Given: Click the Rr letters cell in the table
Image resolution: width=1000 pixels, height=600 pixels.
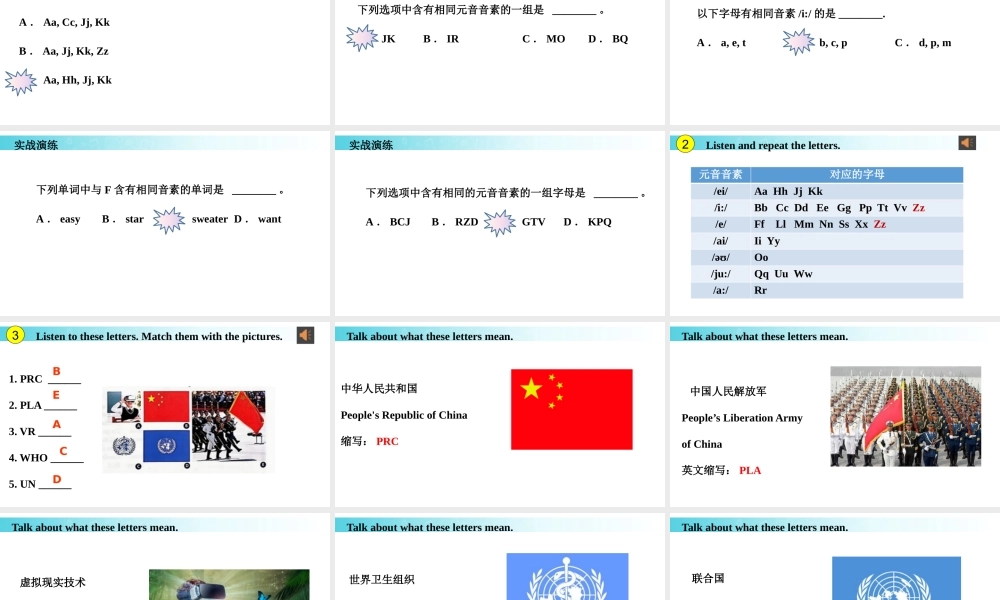Looking at the screenshot, I should click(857, 291).
